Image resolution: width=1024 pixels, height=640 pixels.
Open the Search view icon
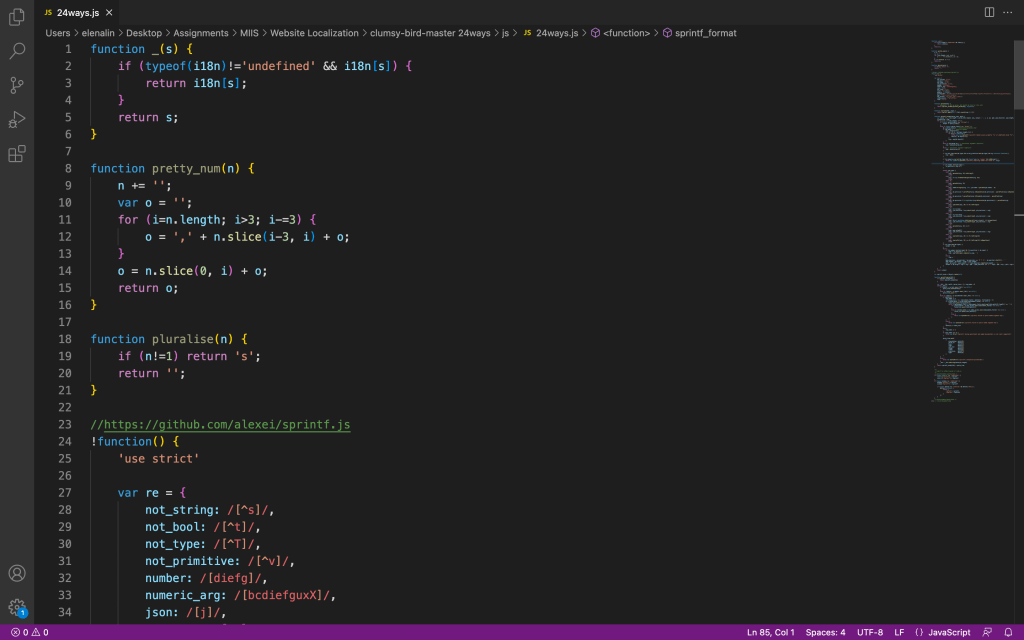(17, 51)
